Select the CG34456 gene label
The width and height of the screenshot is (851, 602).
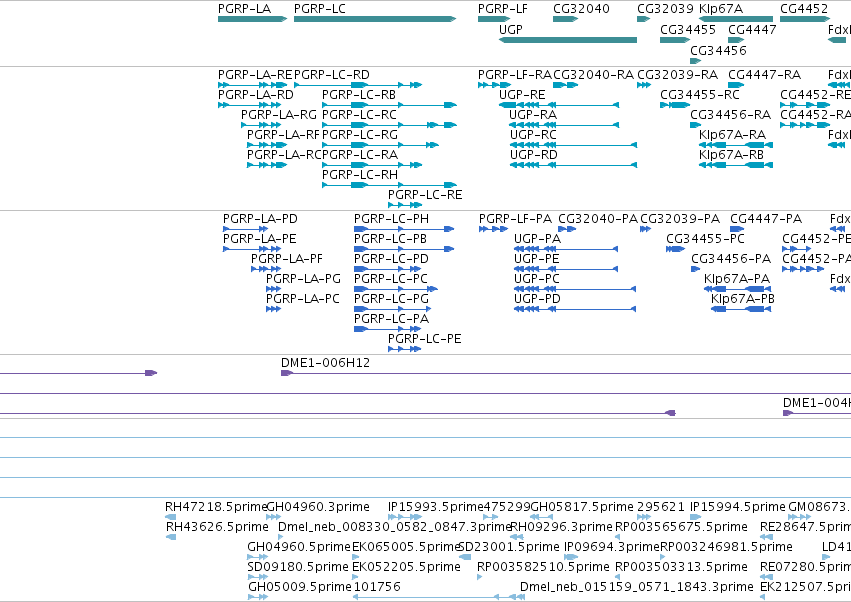pyautogui.click(x=719, y=50)
